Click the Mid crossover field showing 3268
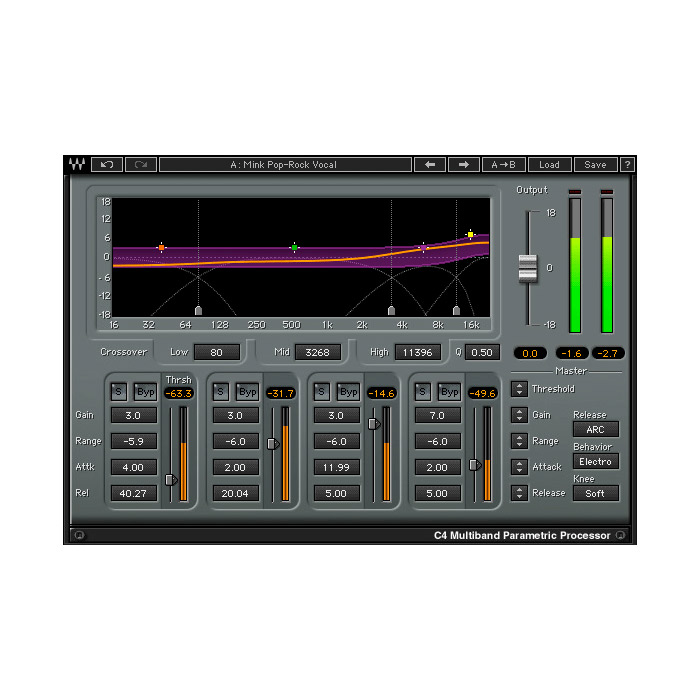The width and height of the screenshot is (700, 700). point(318,352)
